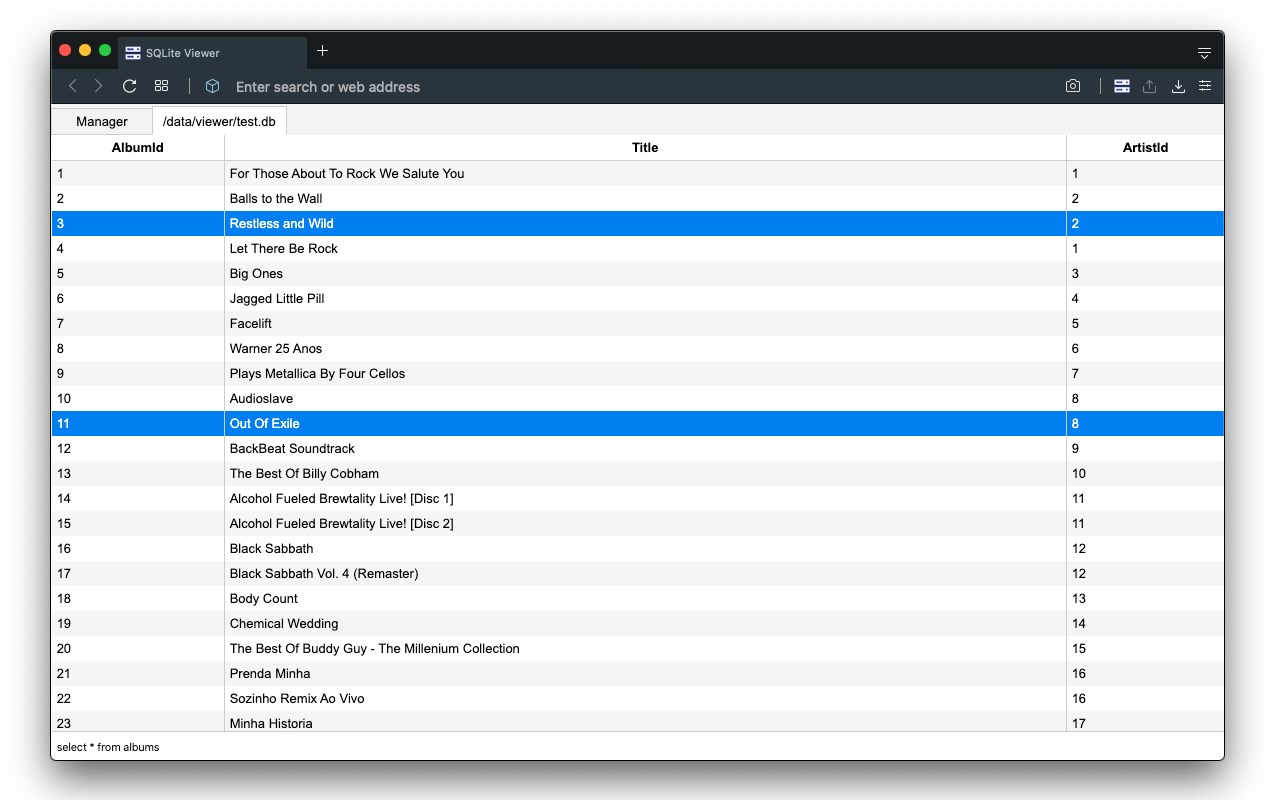The width and height of the screenshot is (1280, 800).
Task: Switch to the /data/viewer/test.db tab
Action: [x=219, y=121]
